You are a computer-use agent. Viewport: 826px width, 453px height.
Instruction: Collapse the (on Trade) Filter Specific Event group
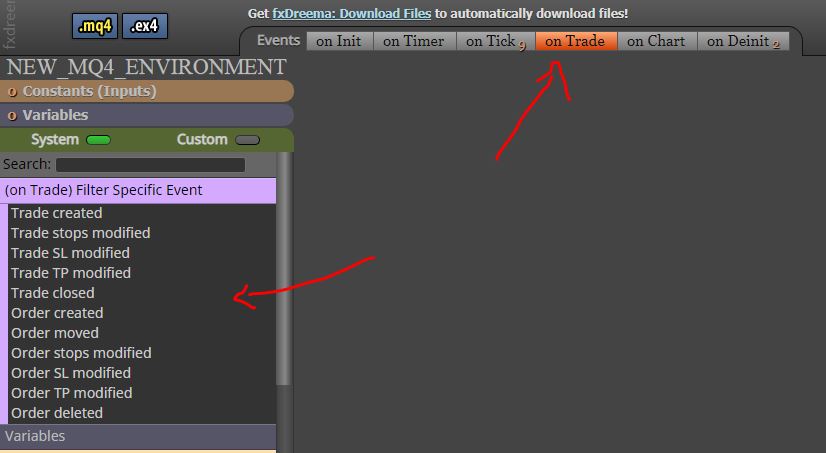click(x=138, y=190)
